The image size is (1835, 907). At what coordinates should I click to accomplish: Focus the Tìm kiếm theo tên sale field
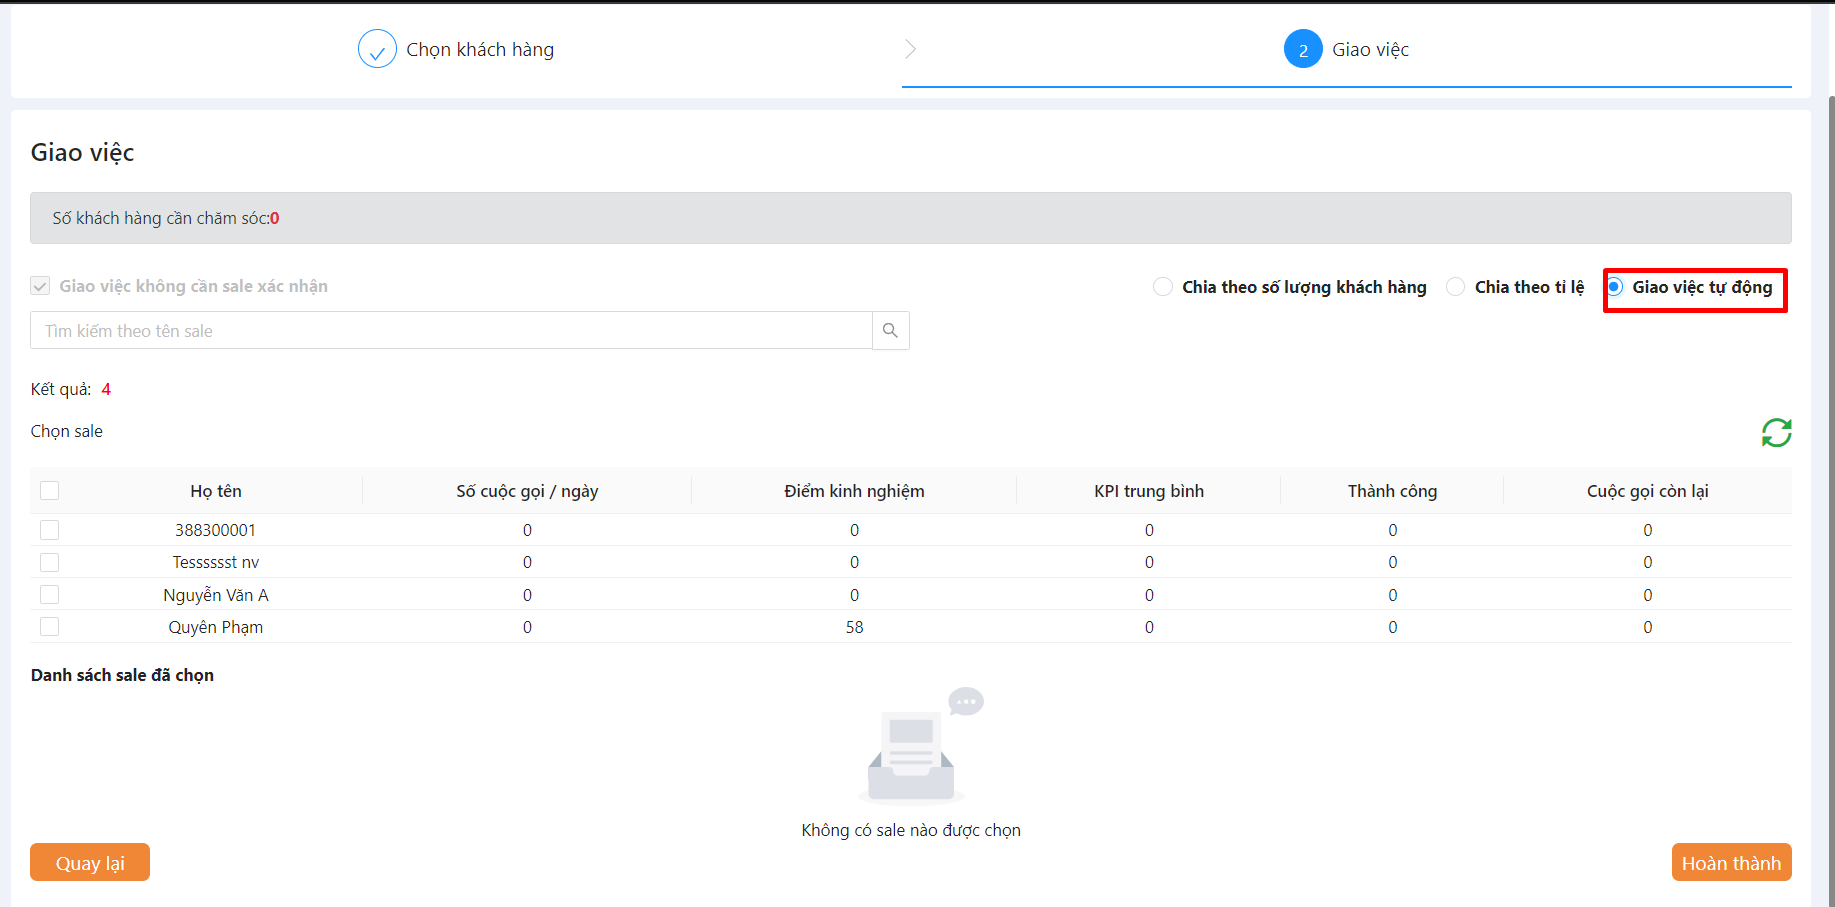pos(450,331)
